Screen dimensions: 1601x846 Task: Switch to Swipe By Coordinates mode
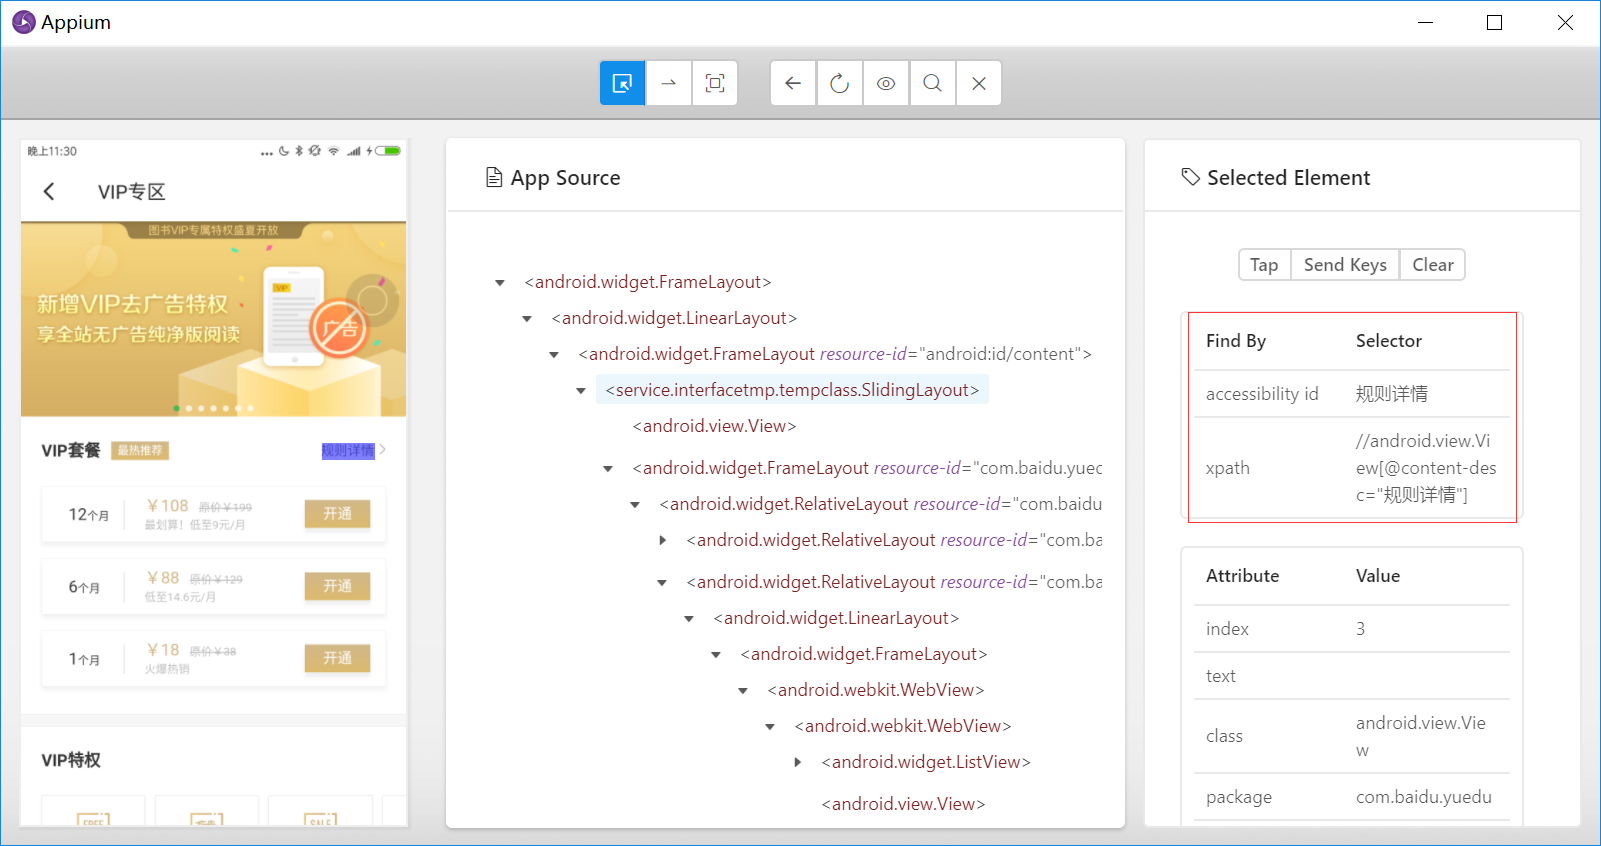(x=669, y=83)
